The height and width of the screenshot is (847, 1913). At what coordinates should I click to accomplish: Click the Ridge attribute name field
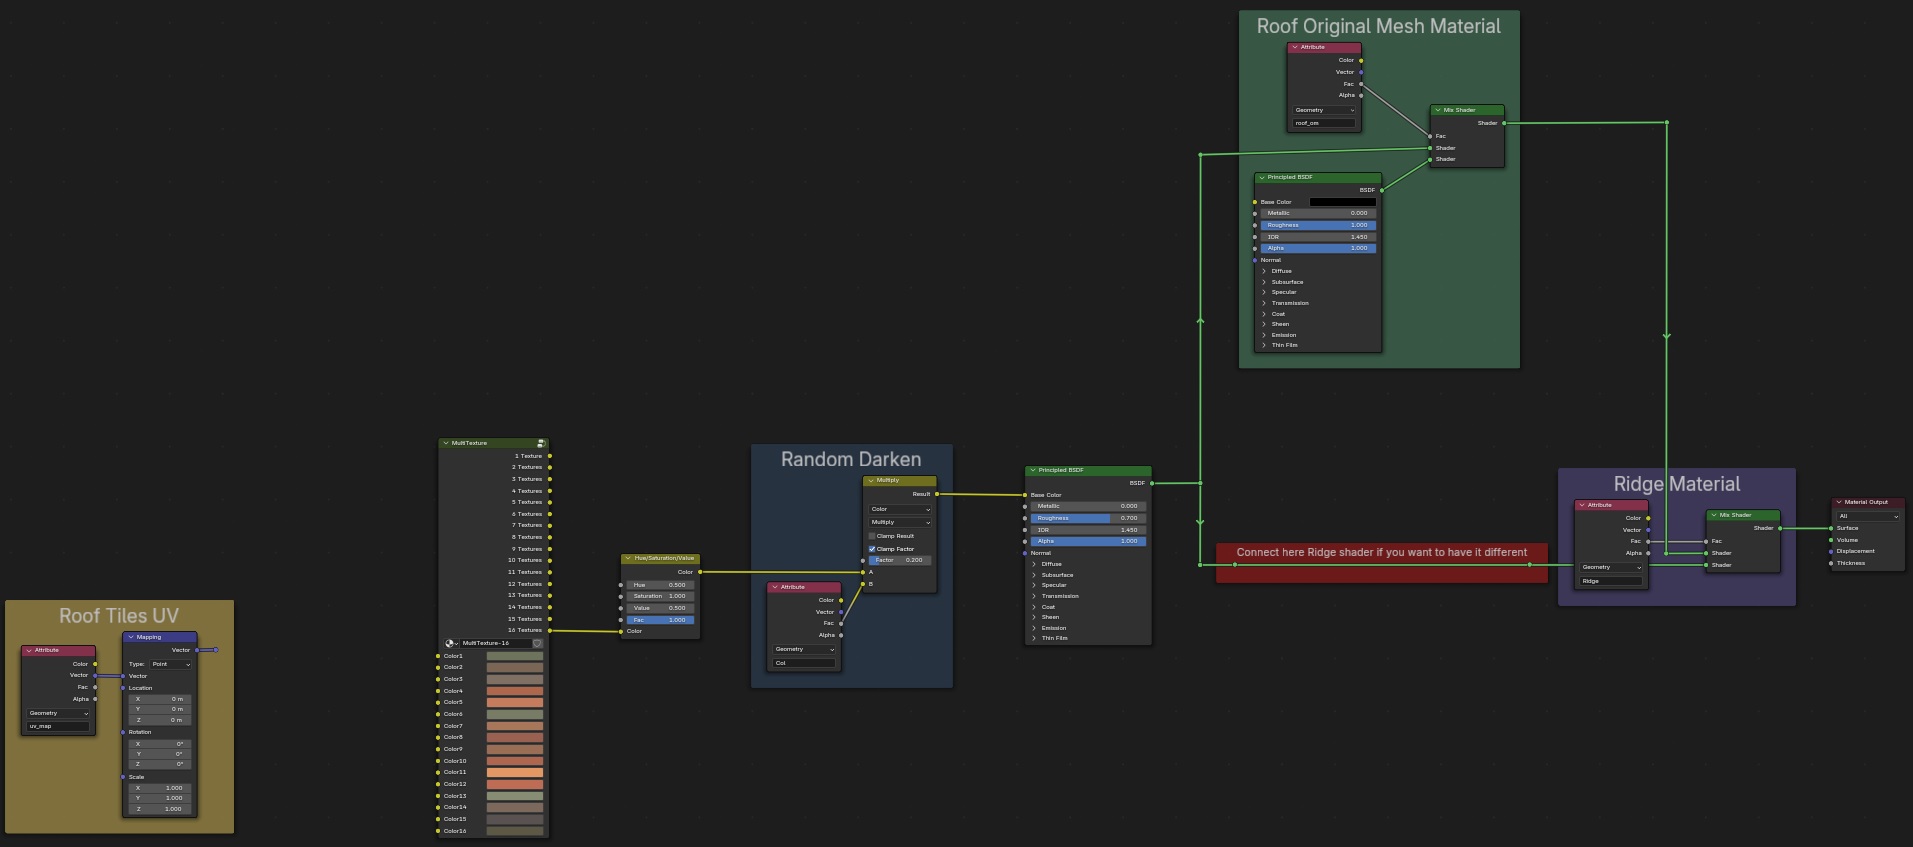(1611, 581)
